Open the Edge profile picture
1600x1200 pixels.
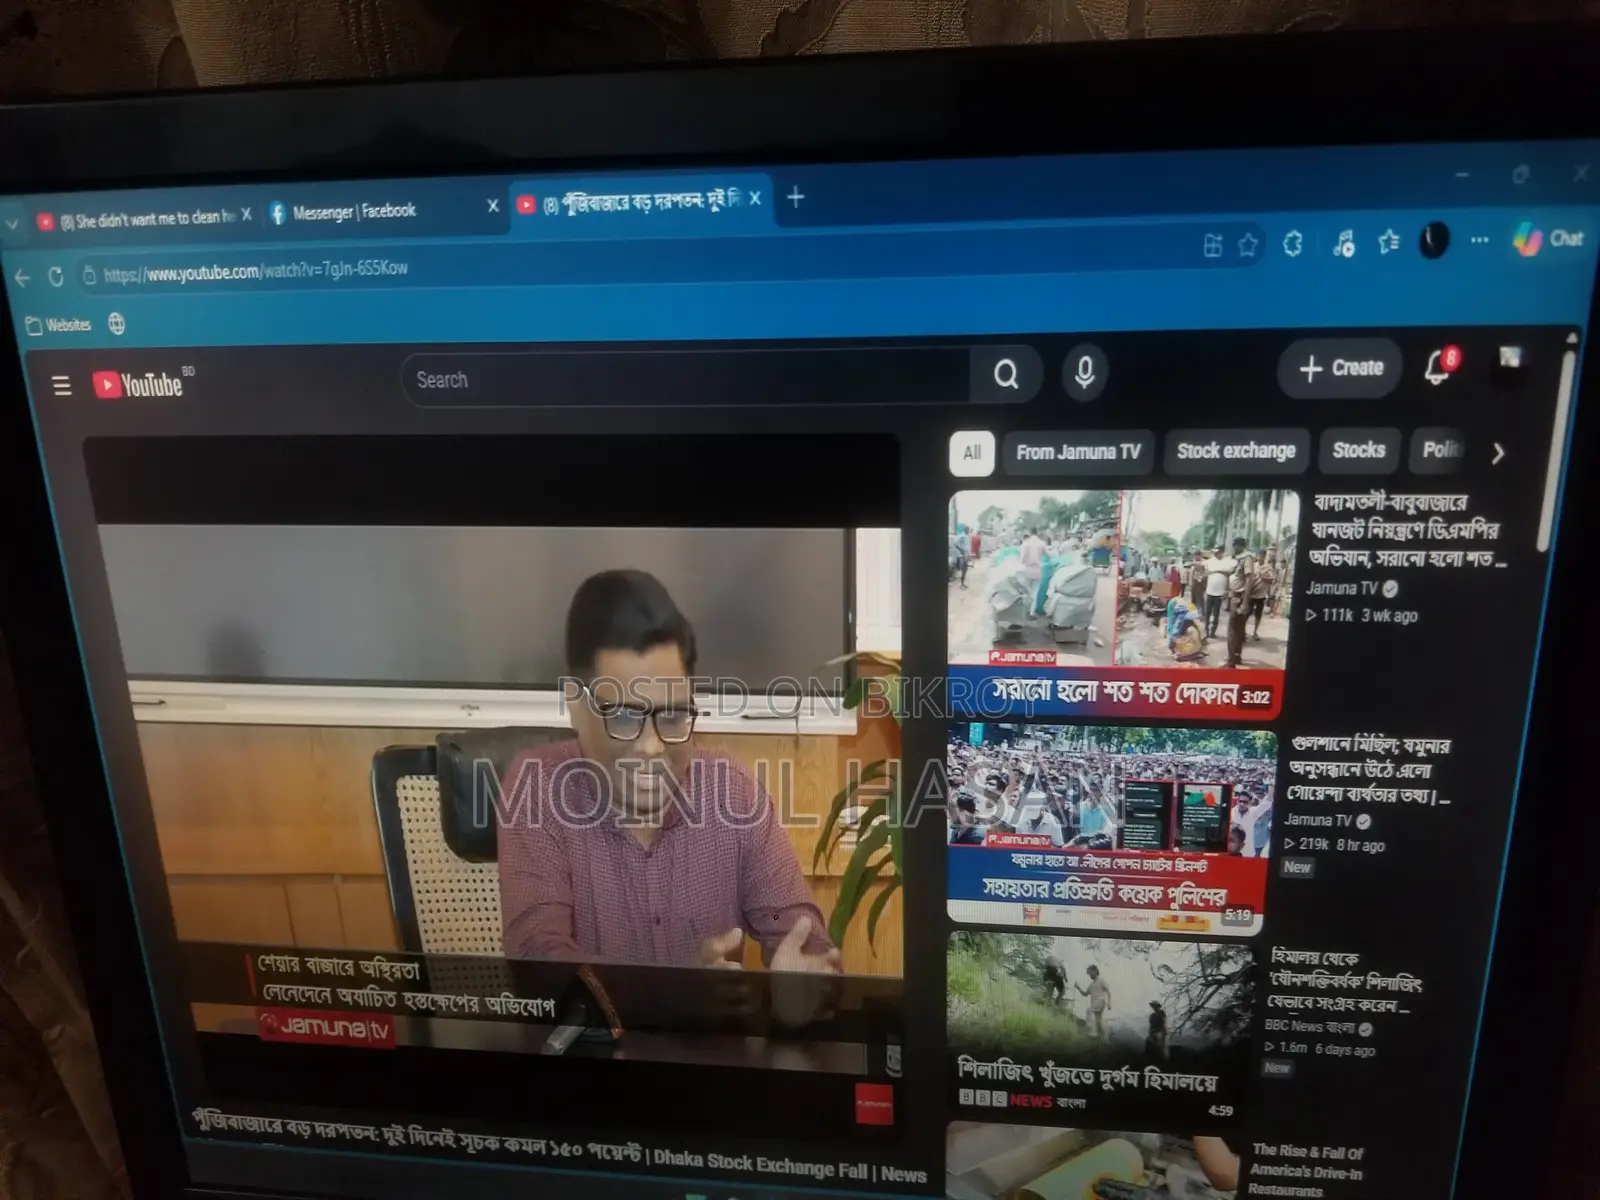[1434, 241]
